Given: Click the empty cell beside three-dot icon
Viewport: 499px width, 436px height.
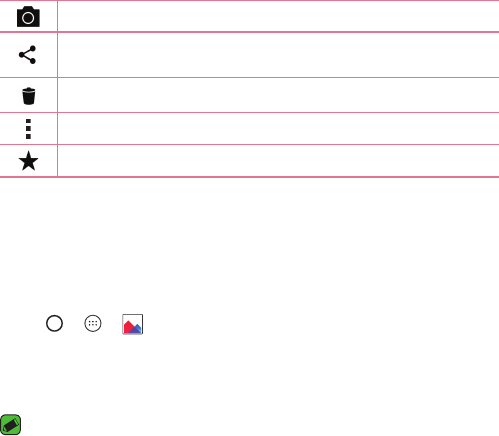Looking at the screenshot, I should point(278,129).
